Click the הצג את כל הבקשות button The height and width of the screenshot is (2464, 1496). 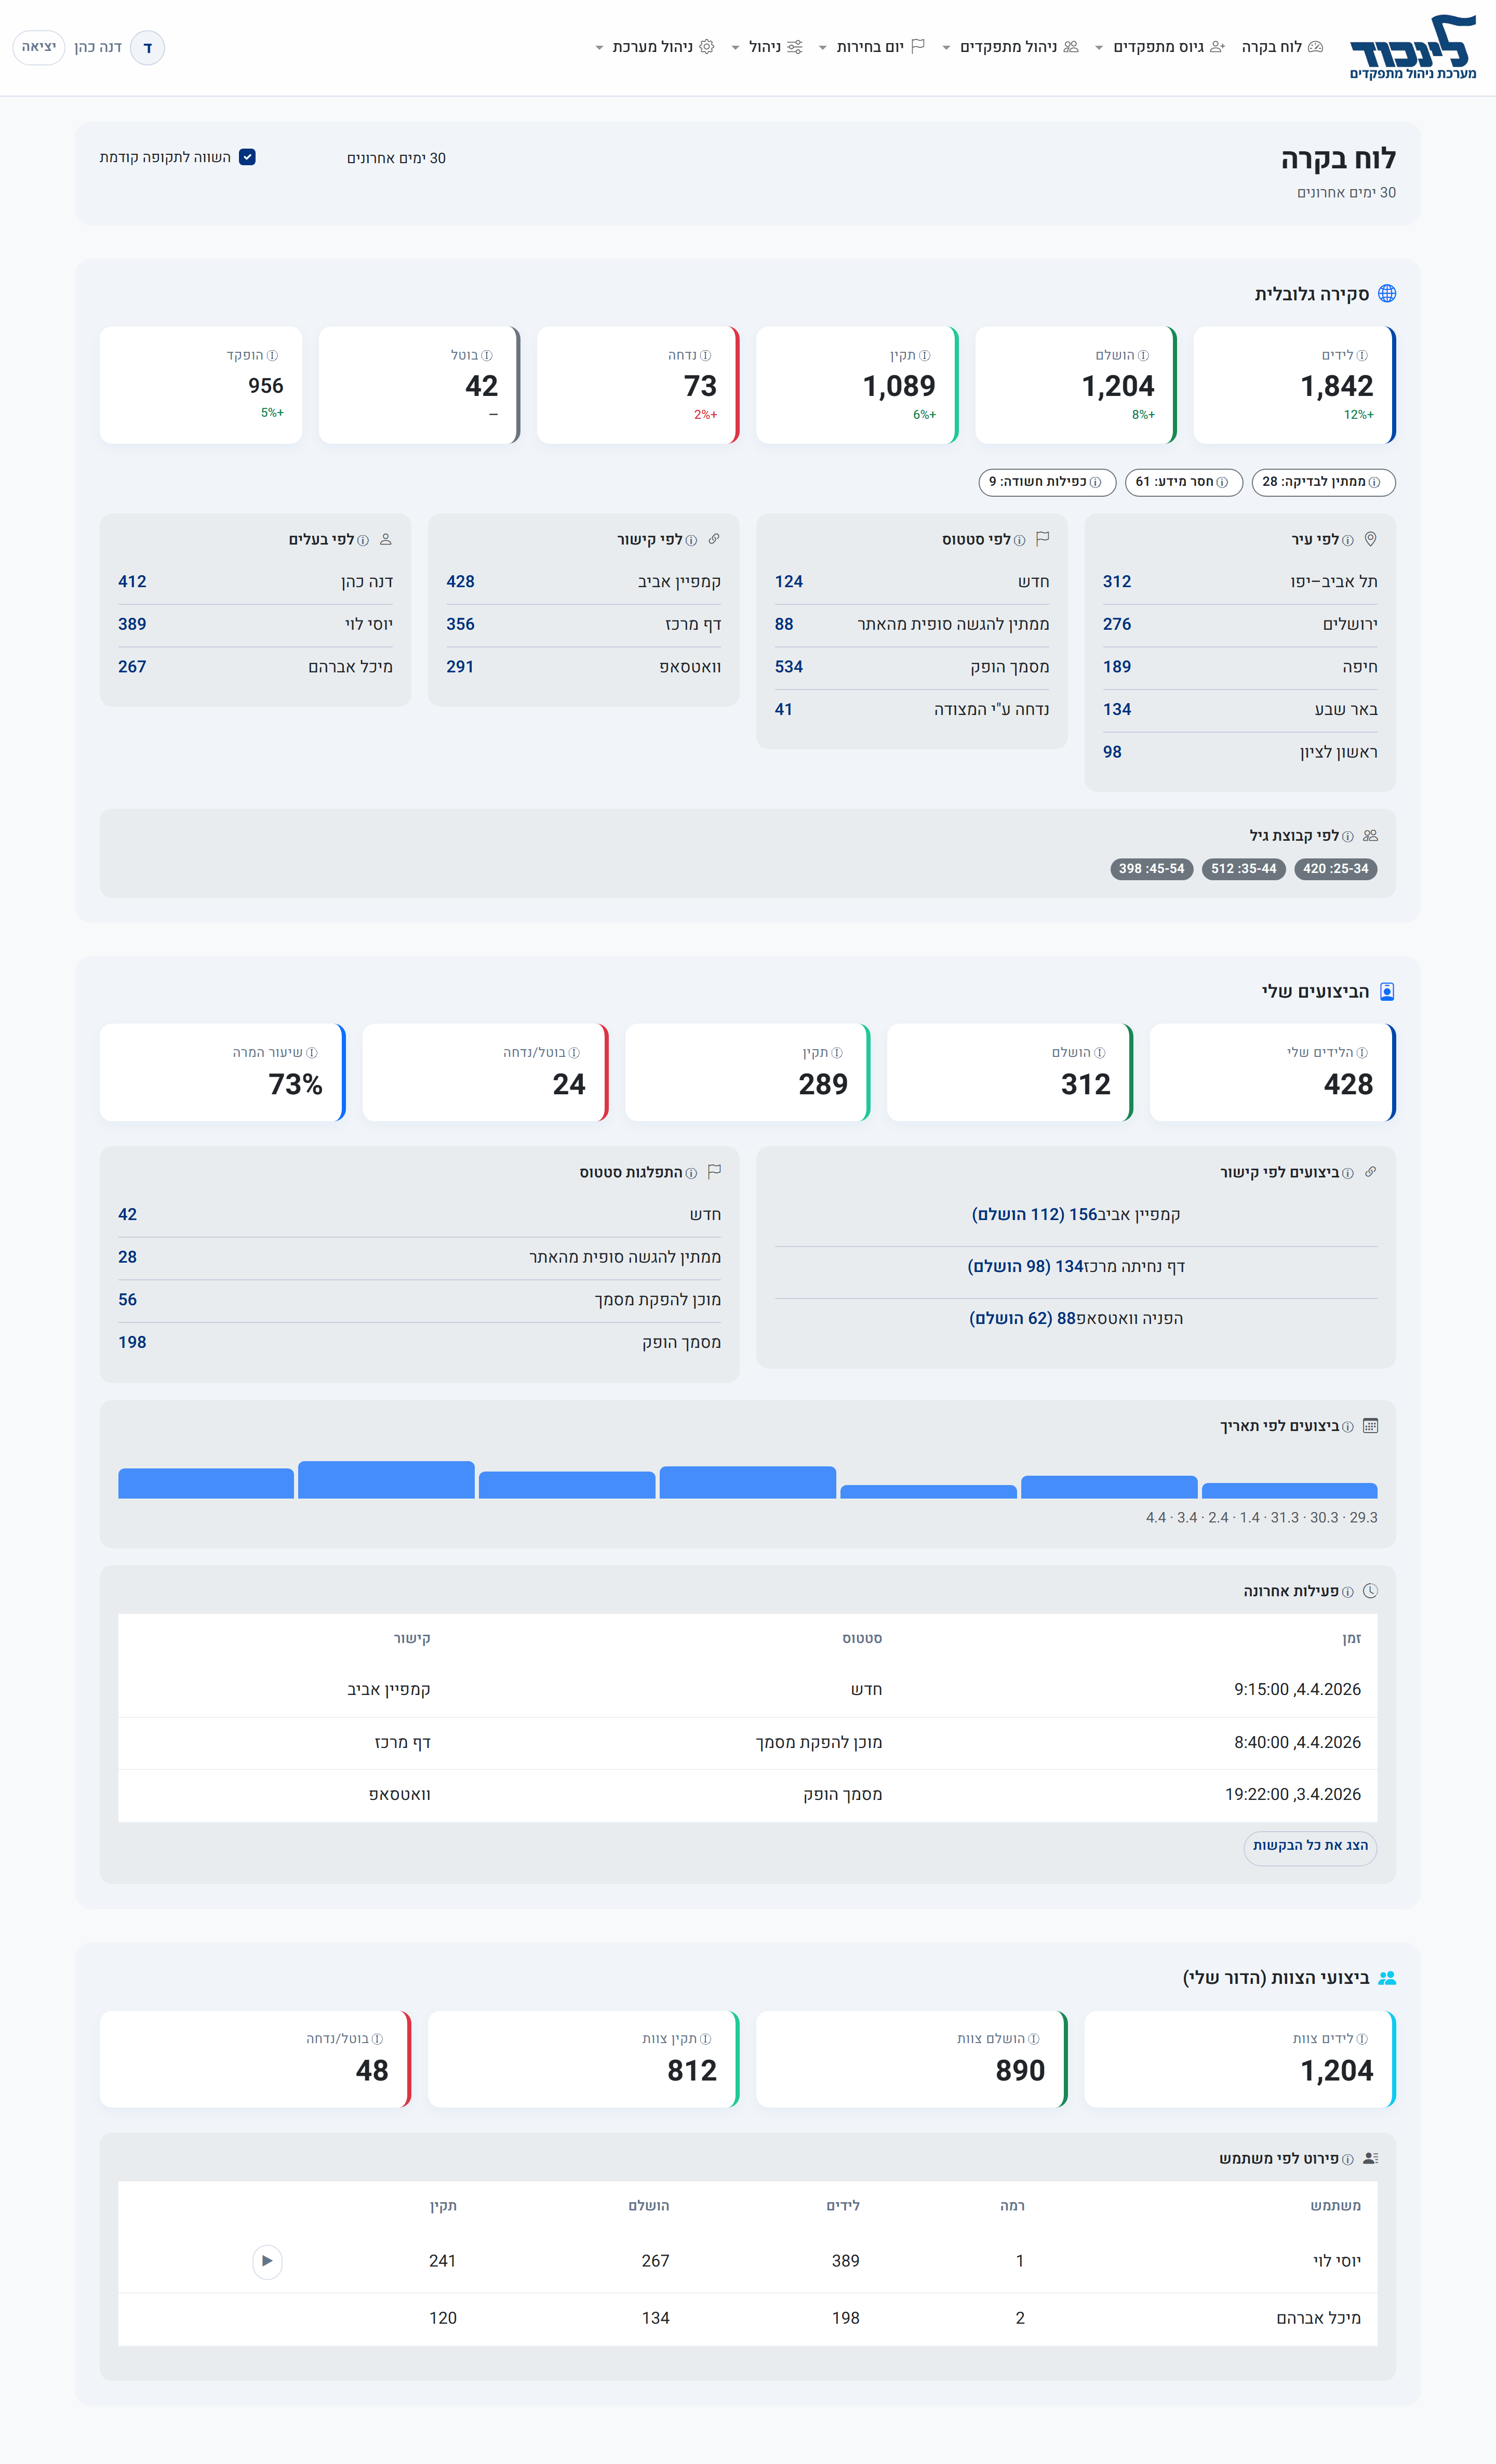tap(1310, 1845)
